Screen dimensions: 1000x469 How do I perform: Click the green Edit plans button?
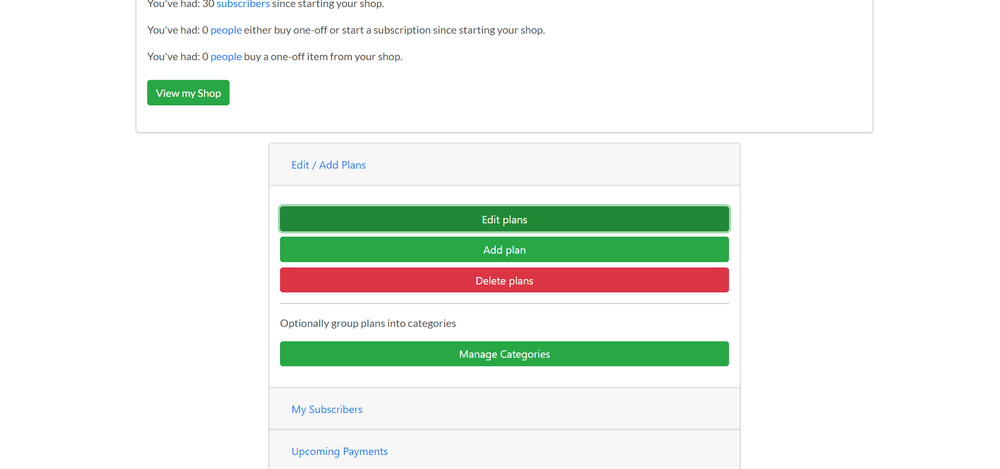[x=504, y=219]
